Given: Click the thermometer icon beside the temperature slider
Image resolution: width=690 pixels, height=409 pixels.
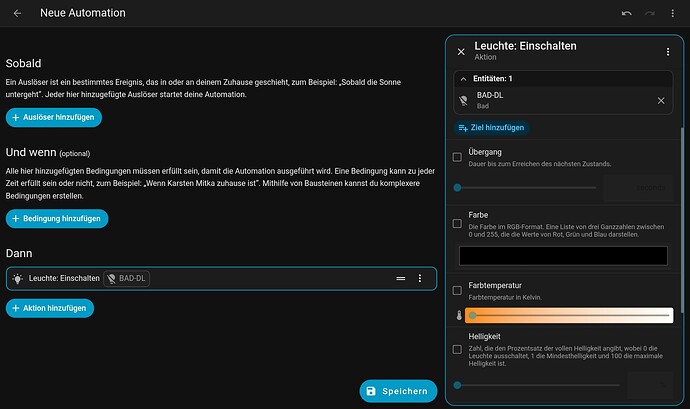Looking at the screenshot, I should pos(459,315).
